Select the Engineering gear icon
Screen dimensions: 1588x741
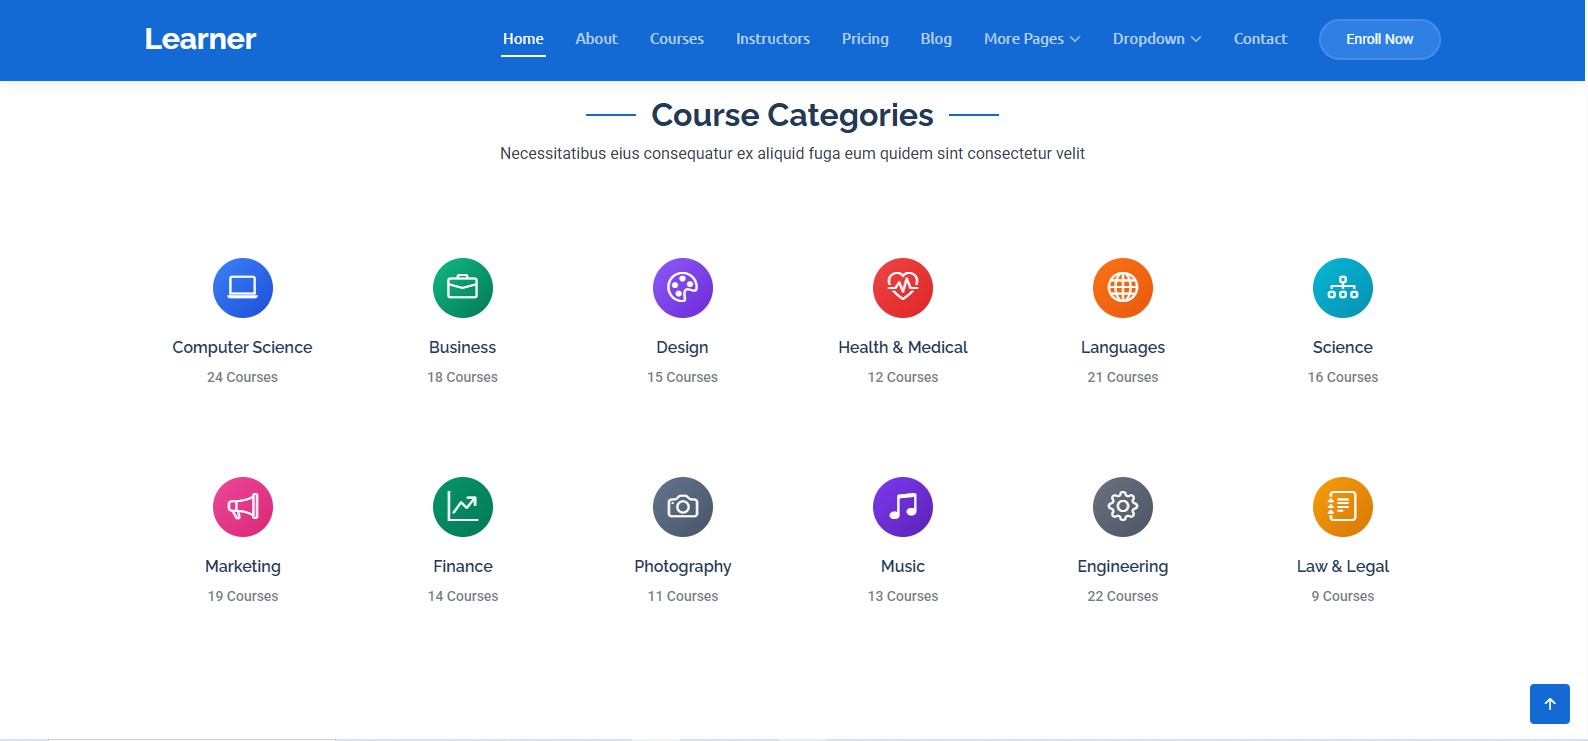[1122, 507]
